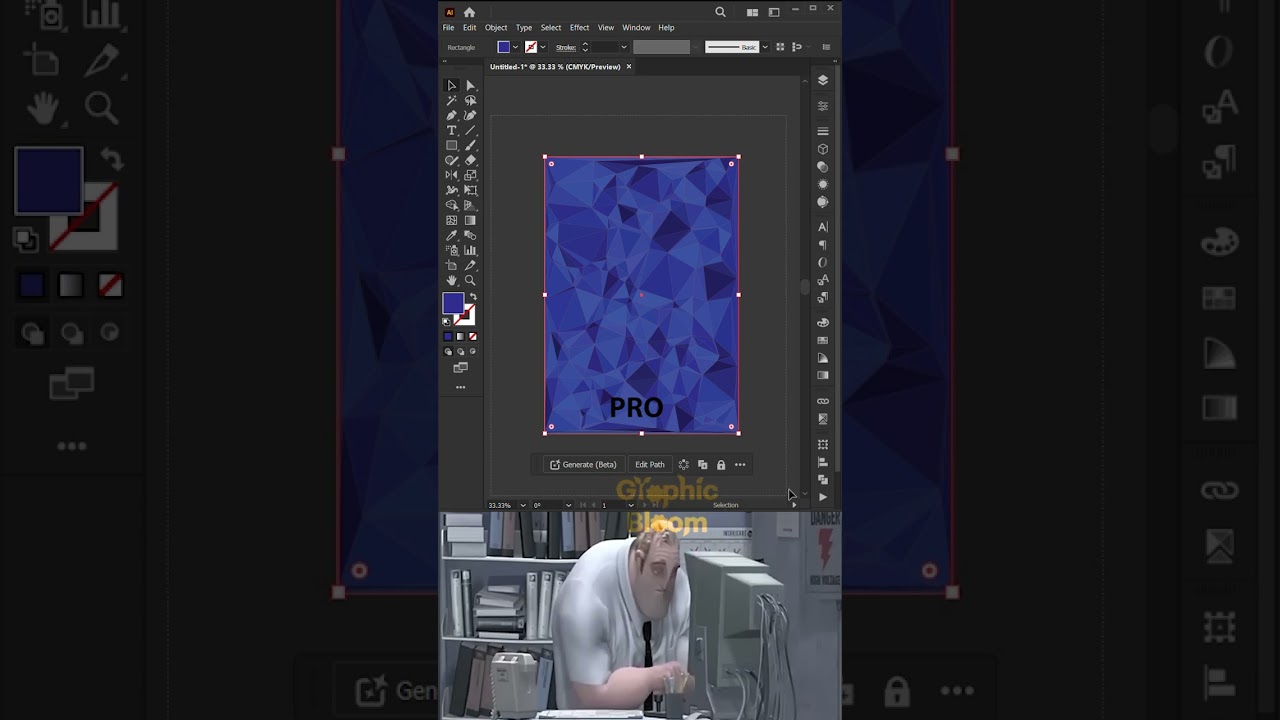Set paint mode to Gradient
The width and height of the screenshot is (1280, 720).
click(460, 336)
